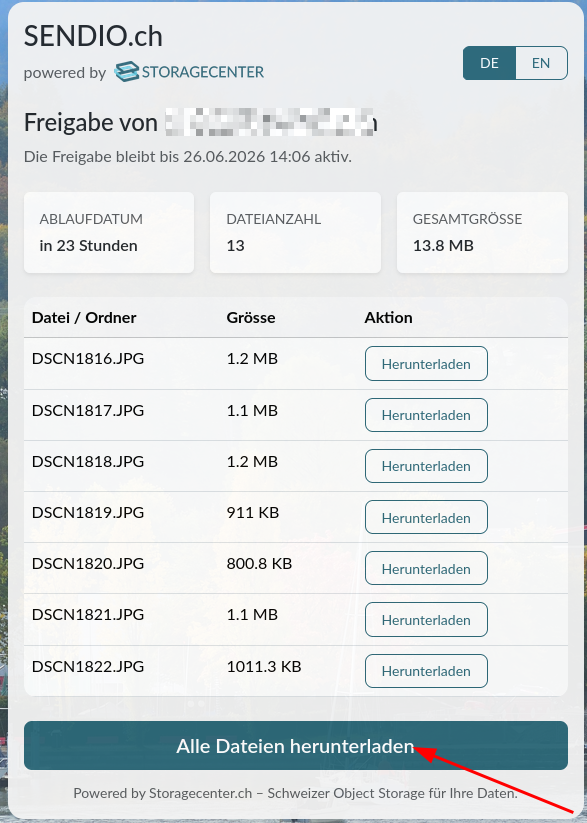The height and width of the screenshot is (823, 587).
Task: Download DSCN1819.JPG file
Action: [x=426, y=518]
